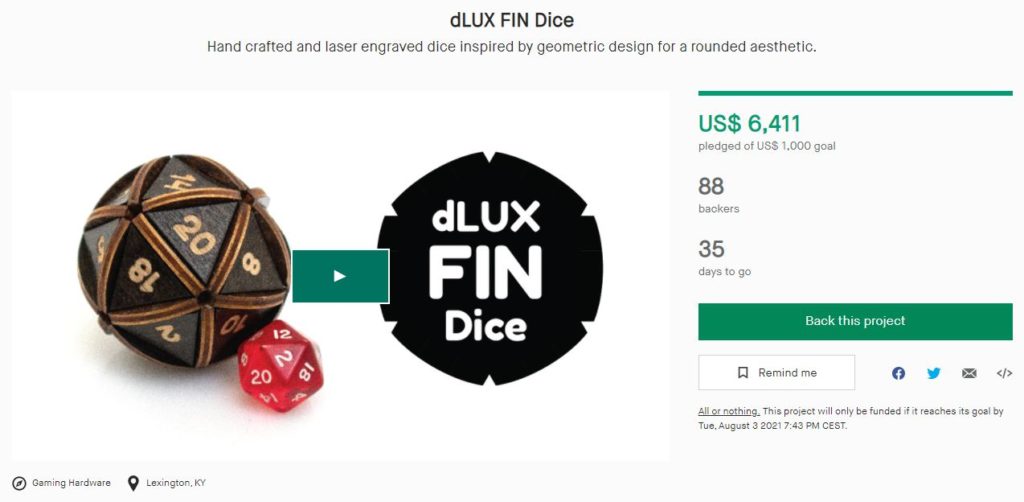Share the project on Facebook
1024x502 pixels.
click(x=899, y=373)
